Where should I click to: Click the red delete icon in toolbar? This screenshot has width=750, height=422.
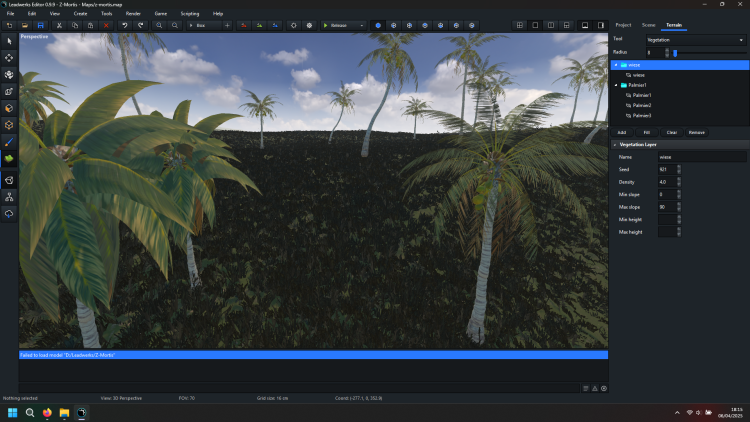[105, 25]
